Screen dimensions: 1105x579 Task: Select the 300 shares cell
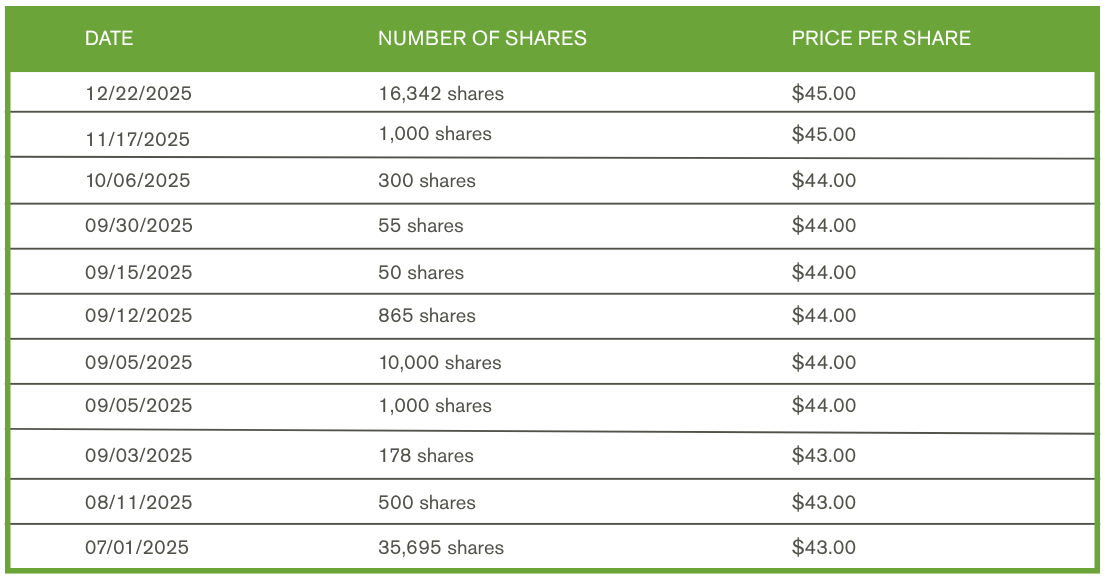coord(427,181)
